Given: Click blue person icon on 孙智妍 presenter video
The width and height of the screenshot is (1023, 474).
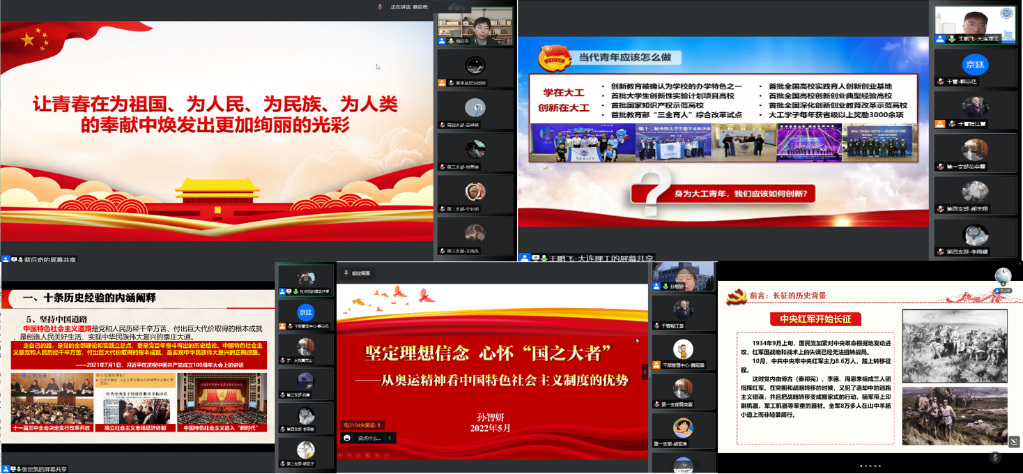Looking at the screenshot, I should 658,287.
